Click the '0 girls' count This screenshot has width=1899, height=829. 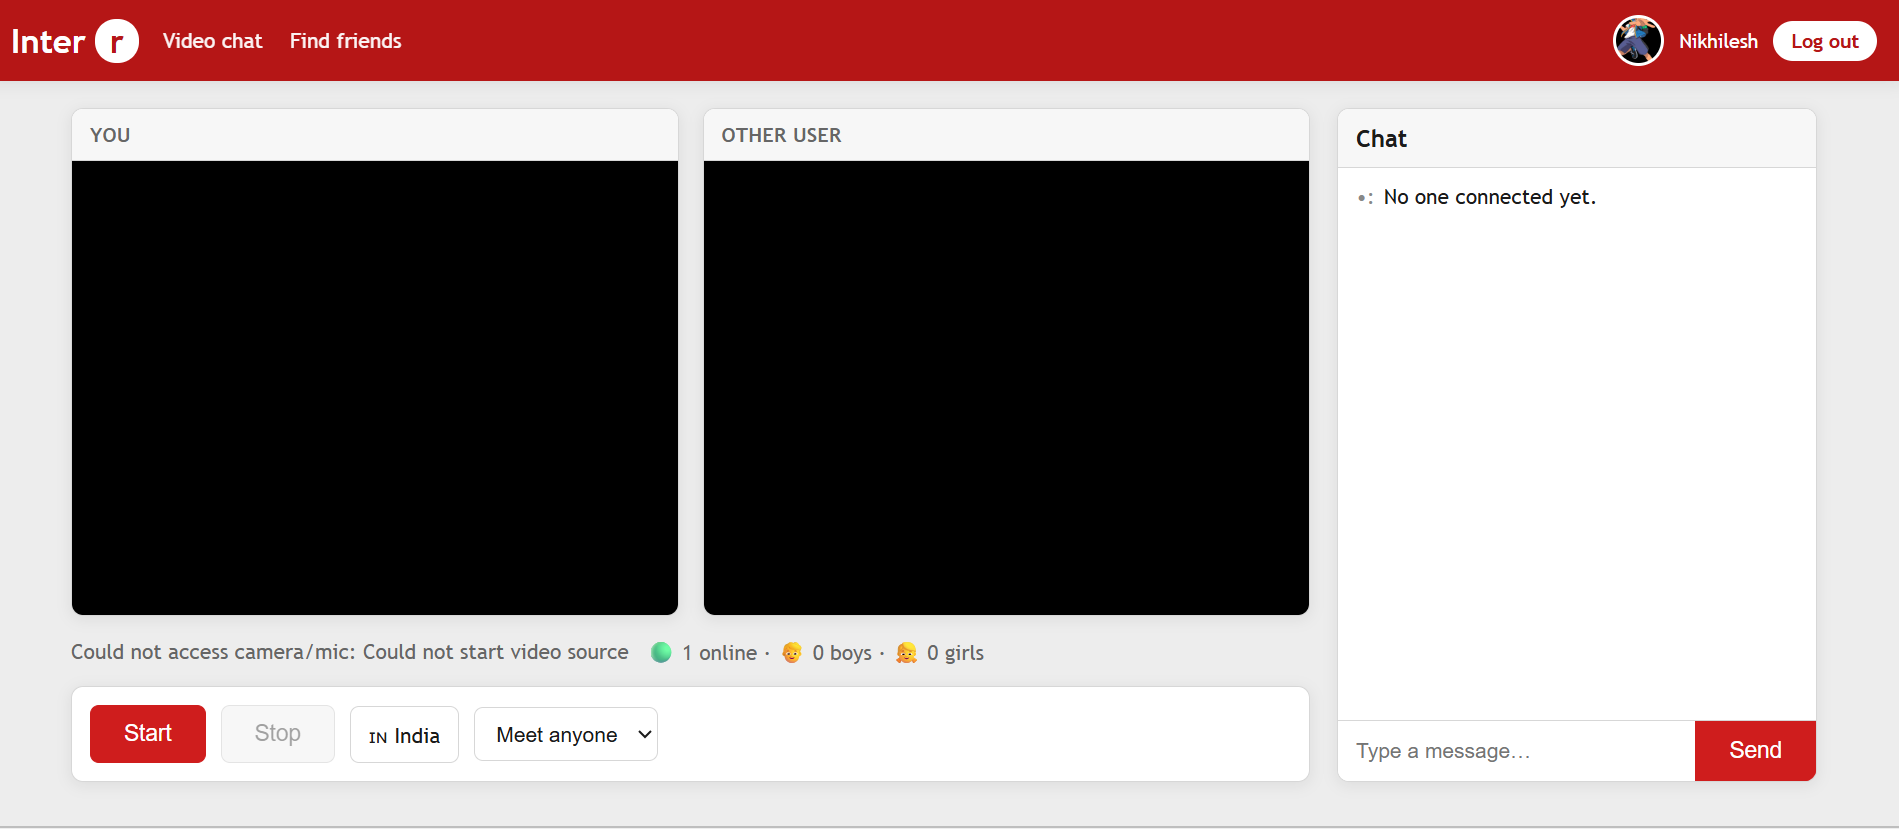[955, 653]
